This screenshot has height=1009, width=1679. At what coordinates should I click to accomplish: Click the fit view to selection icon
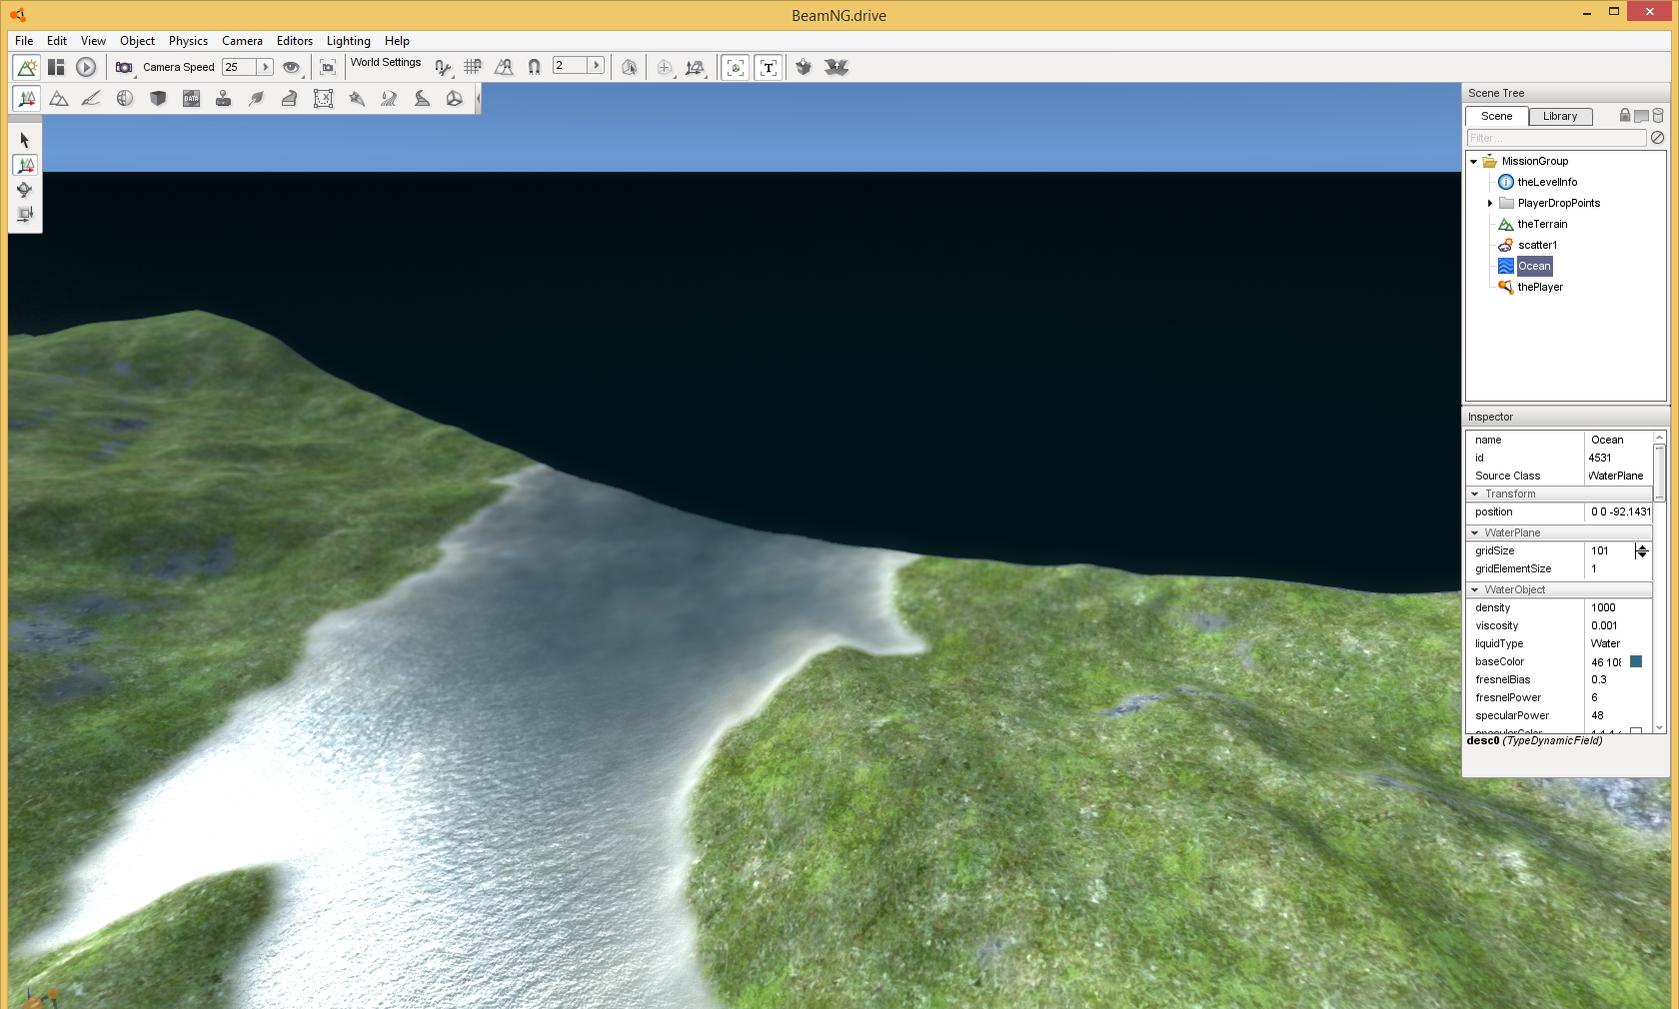click(x=328, y=67)
